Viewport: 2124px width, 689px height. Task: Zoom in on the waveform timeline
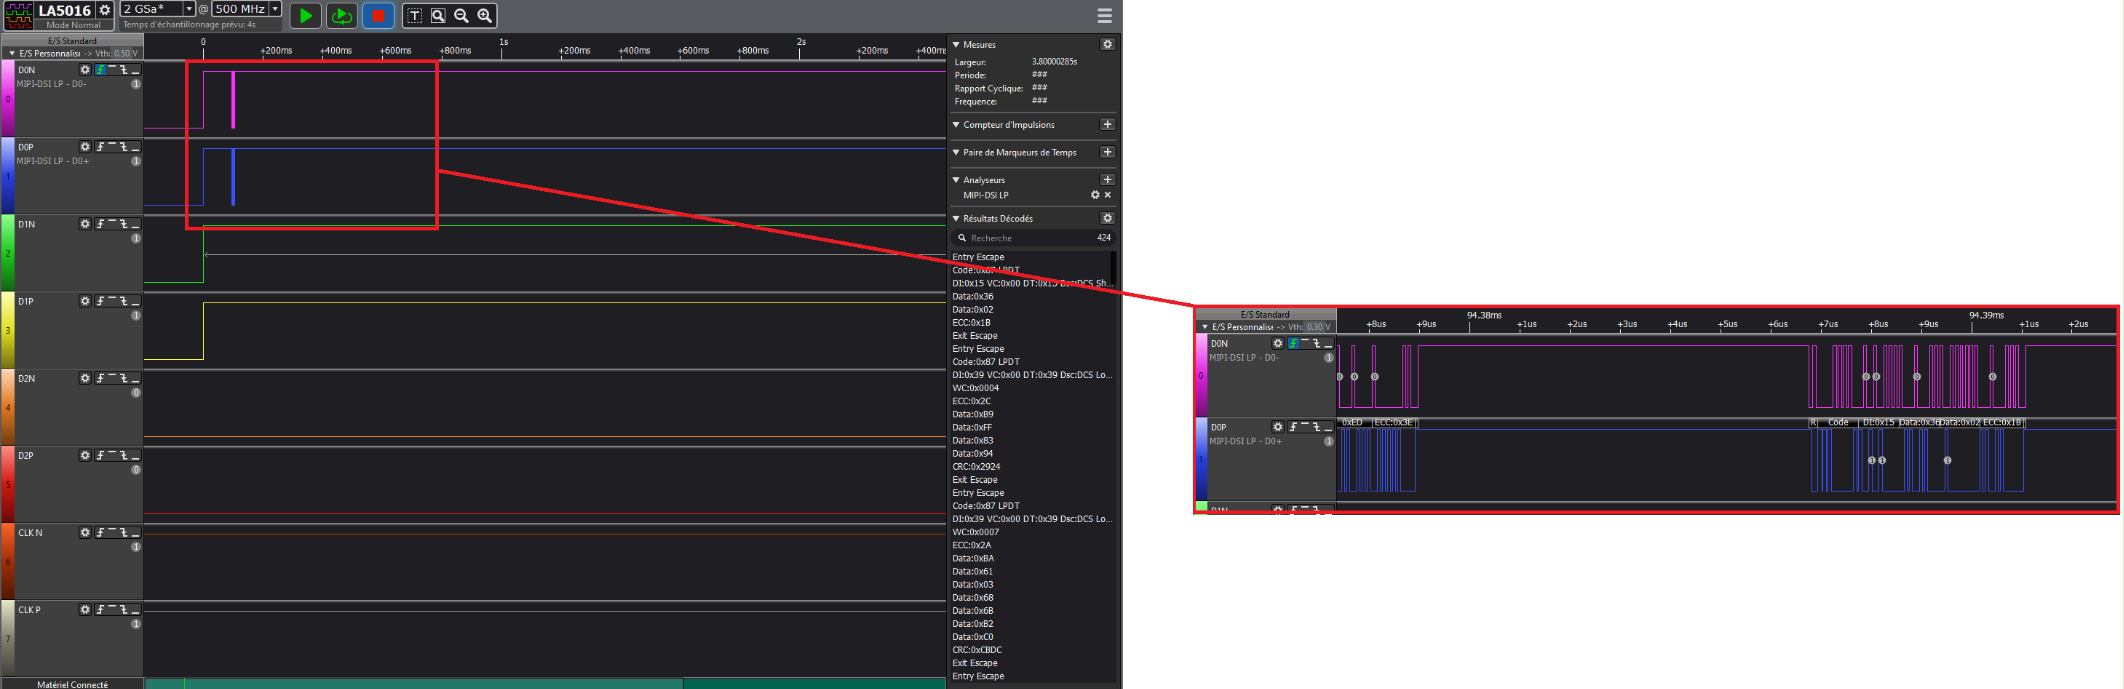(x=484, y=16)
